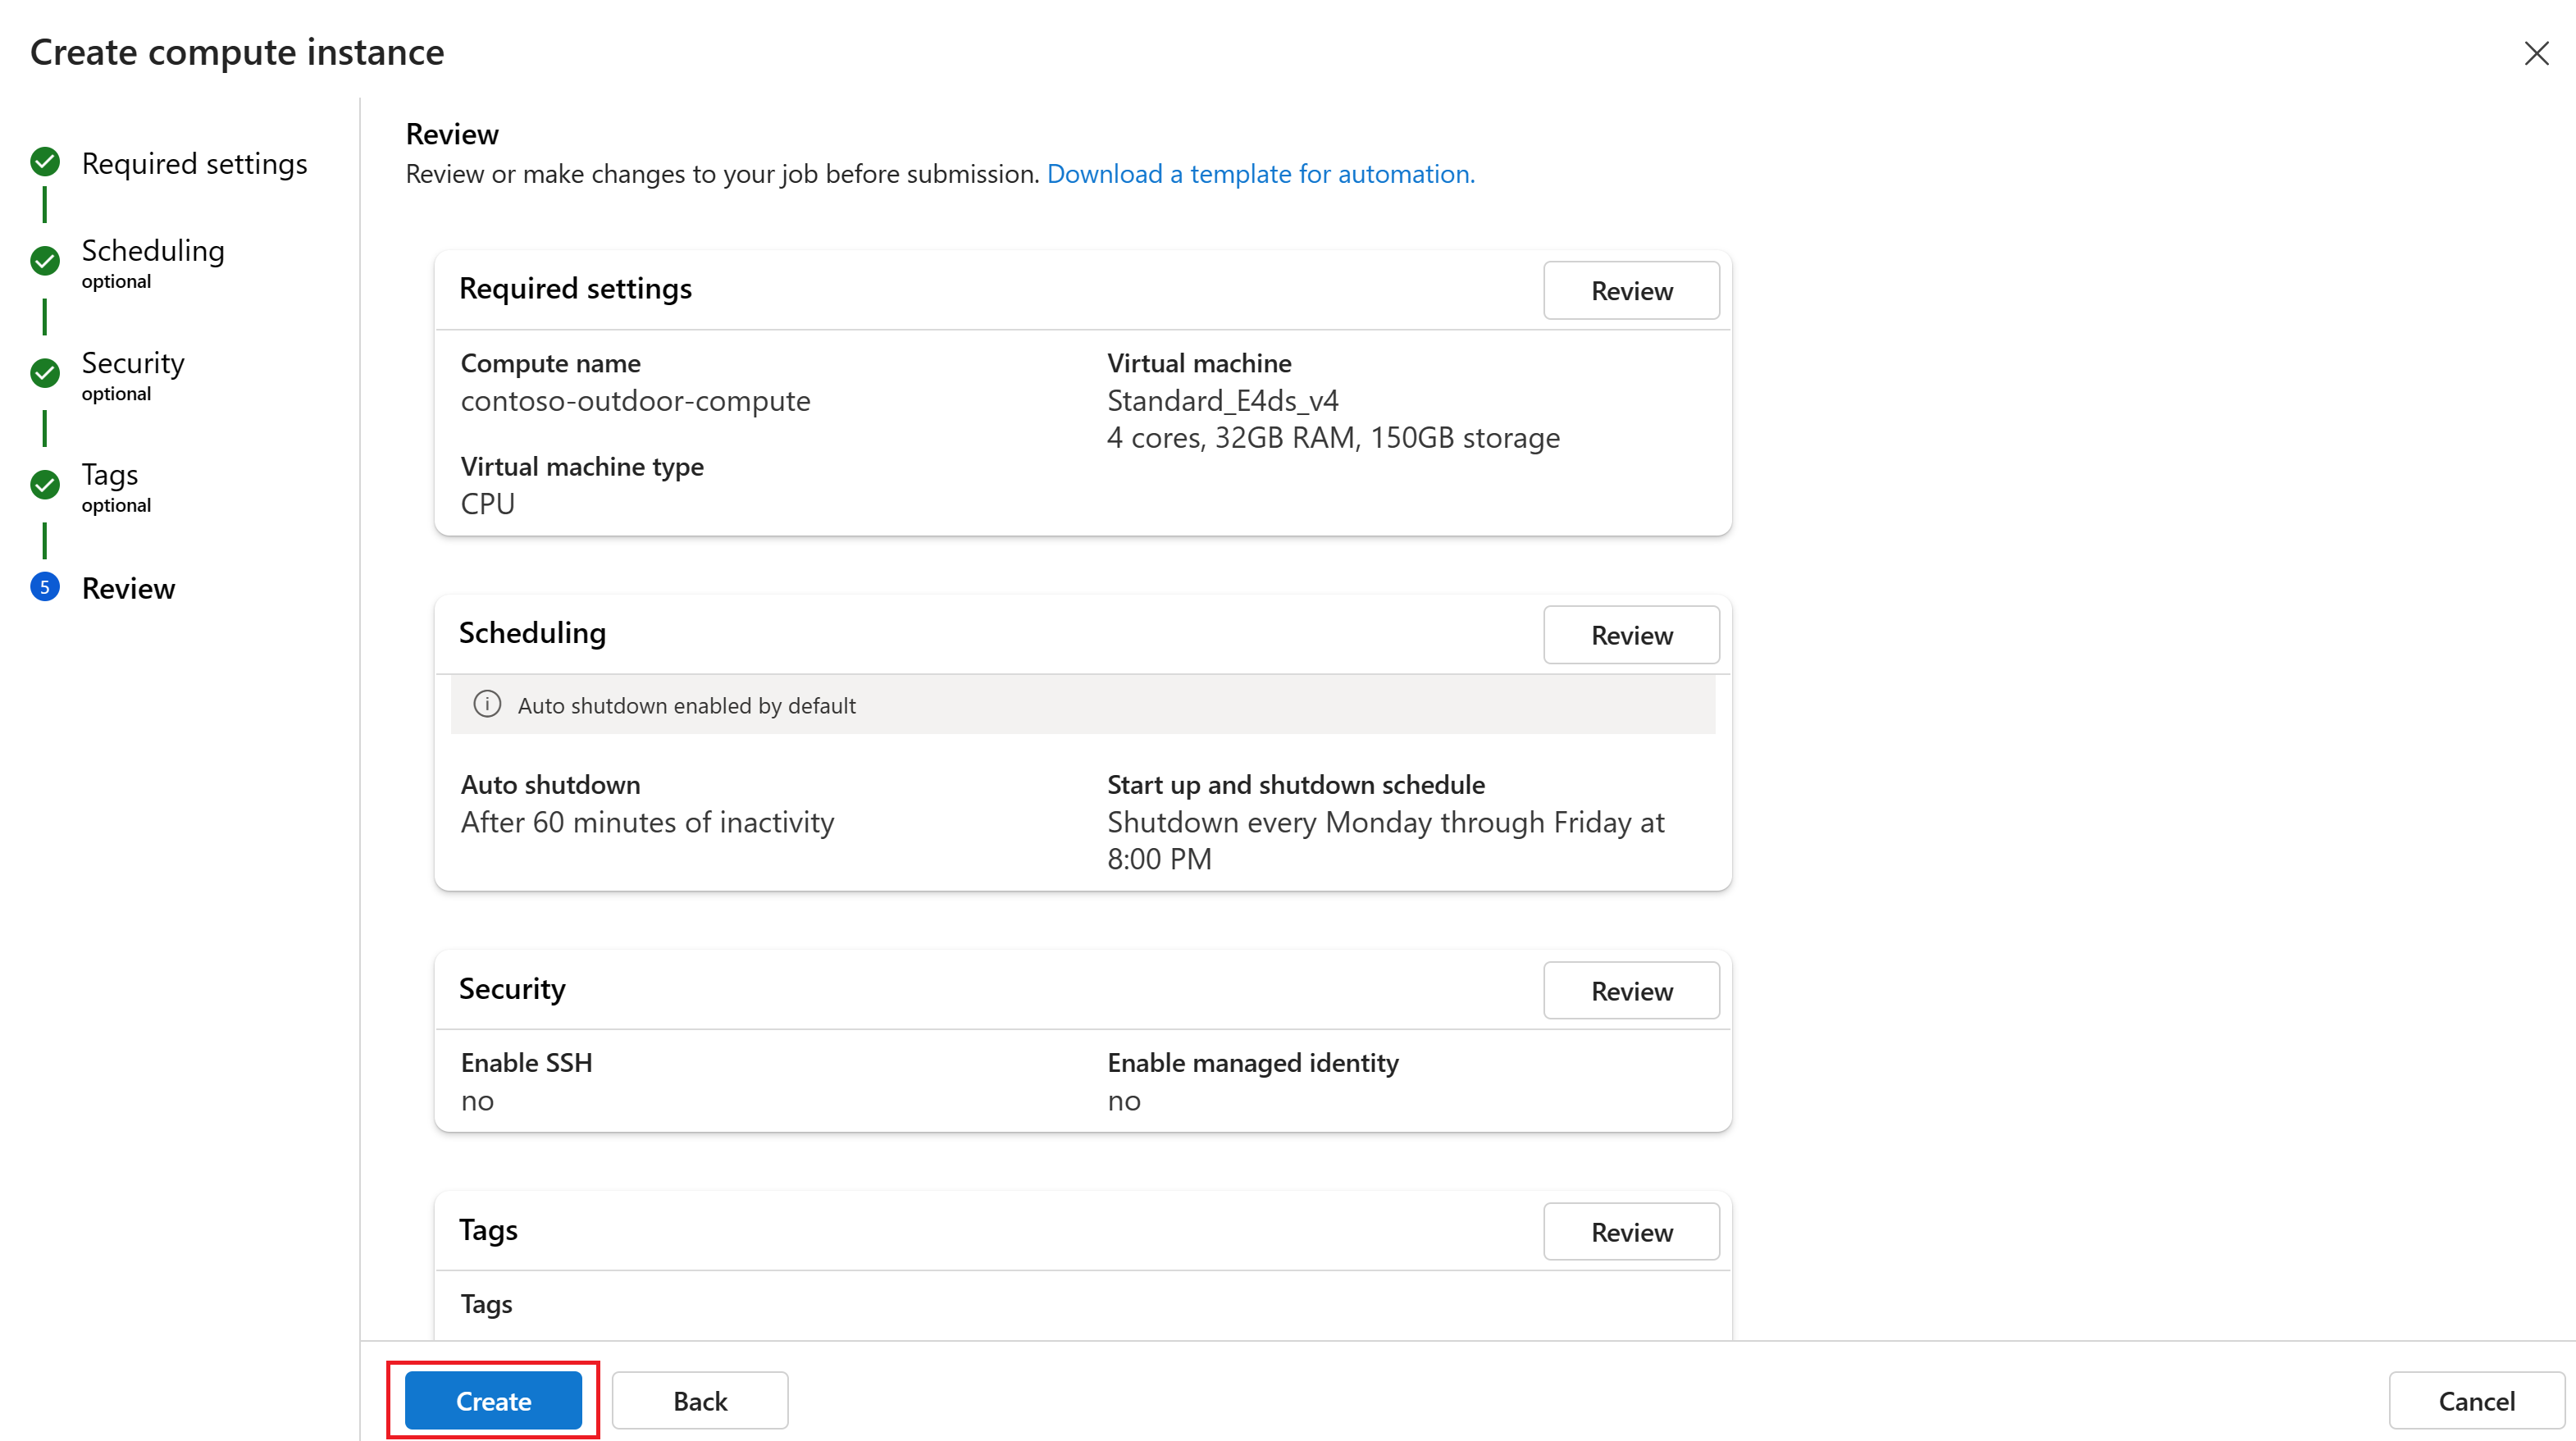Click the info icon beside Auto shutdown notice
The width and height of the screenshot is (2576, 1441).
click(487, 705)
